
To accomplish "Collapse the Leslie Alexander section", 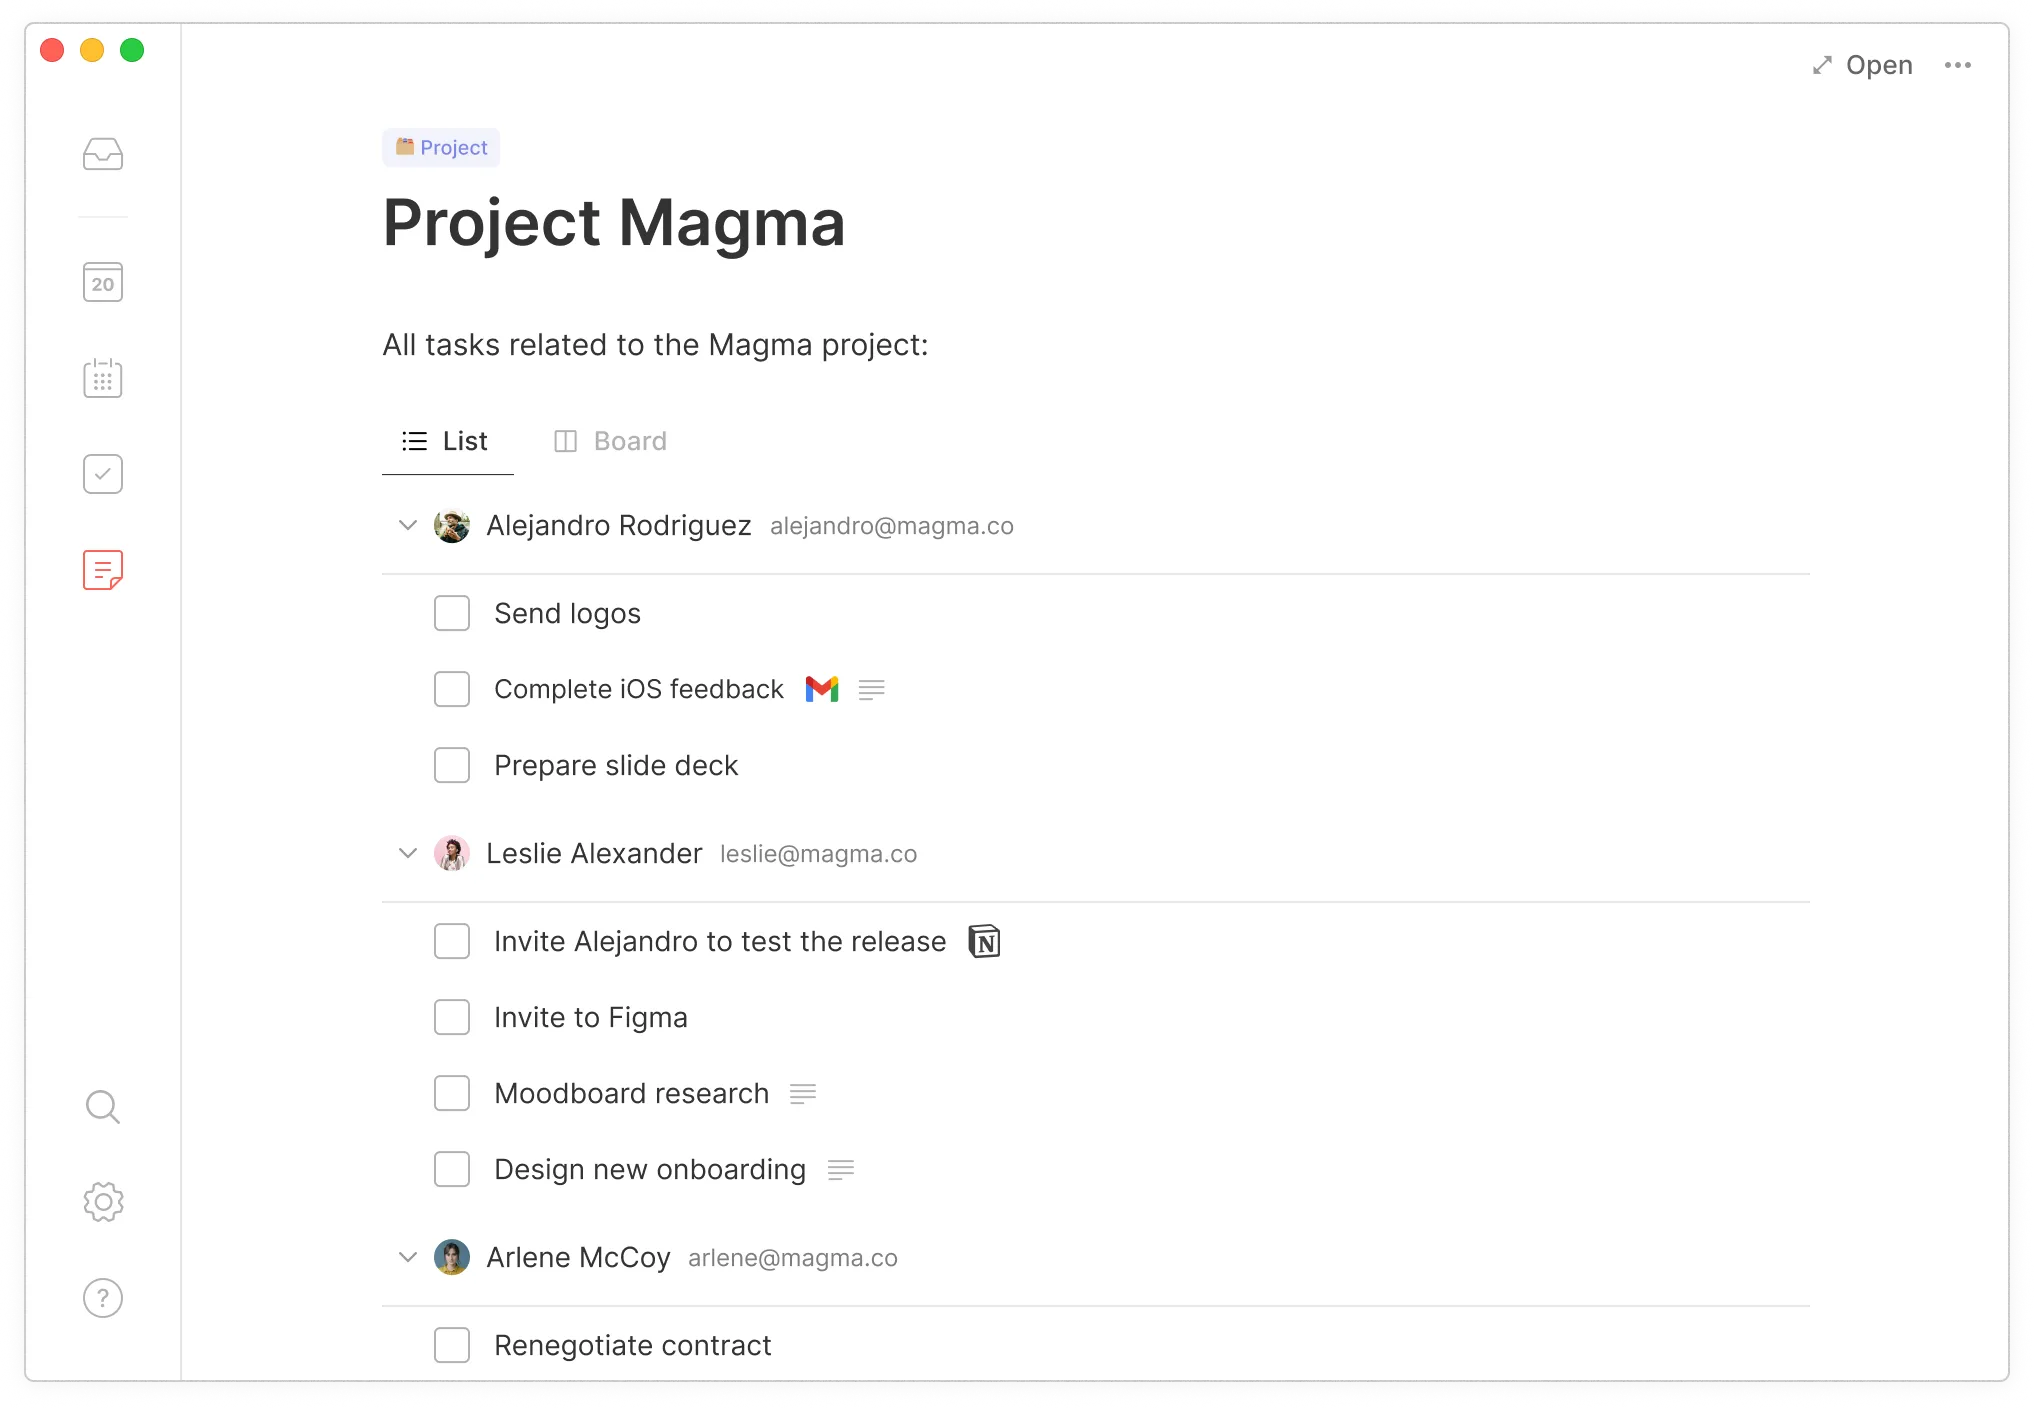I will coord(407,853).
